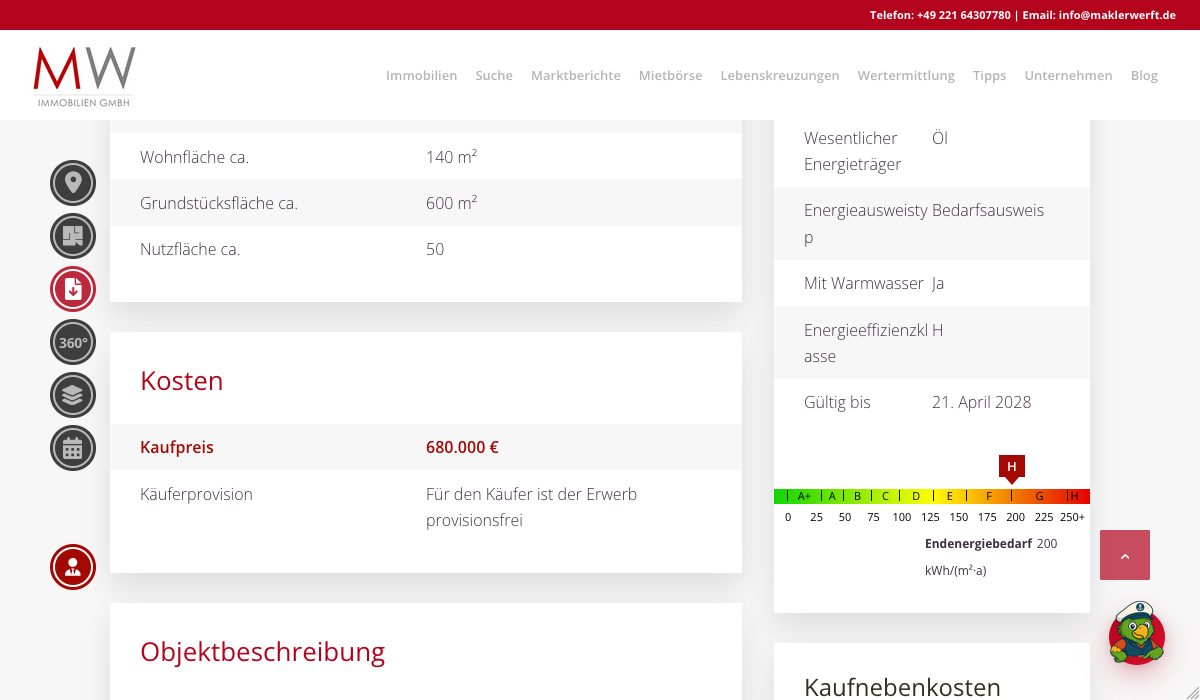Click the location pin sidebar icon

click(x=73, y=183)
